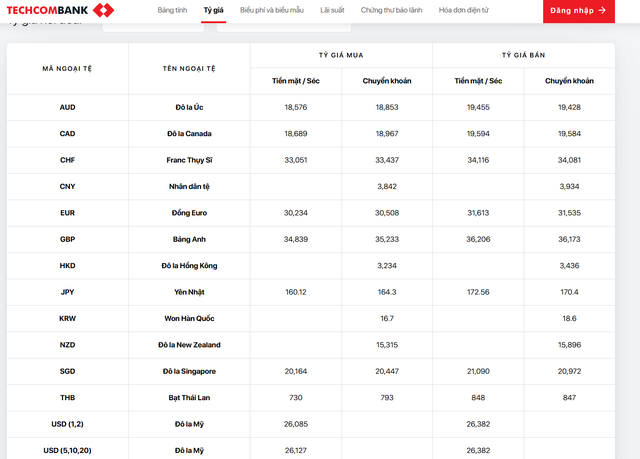
Task: Click the Đô la New Zealand name cell
Action: [189, 345]
